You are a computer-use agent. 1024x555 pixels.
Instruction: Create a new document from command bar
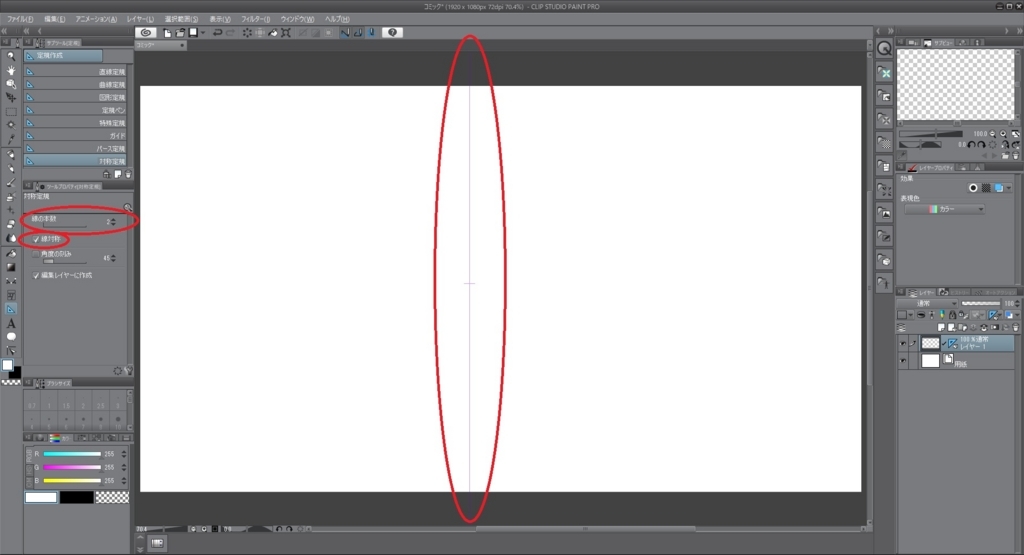coord(168,33)
